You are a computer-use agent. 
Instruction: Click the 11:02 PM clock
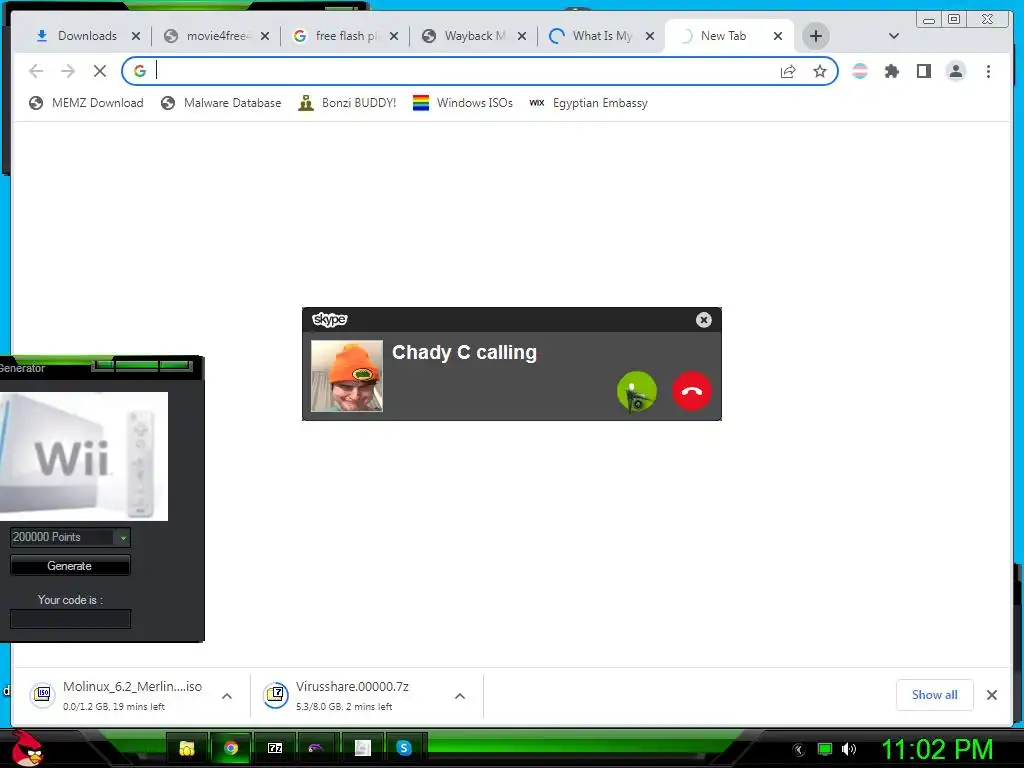(937, 749)
